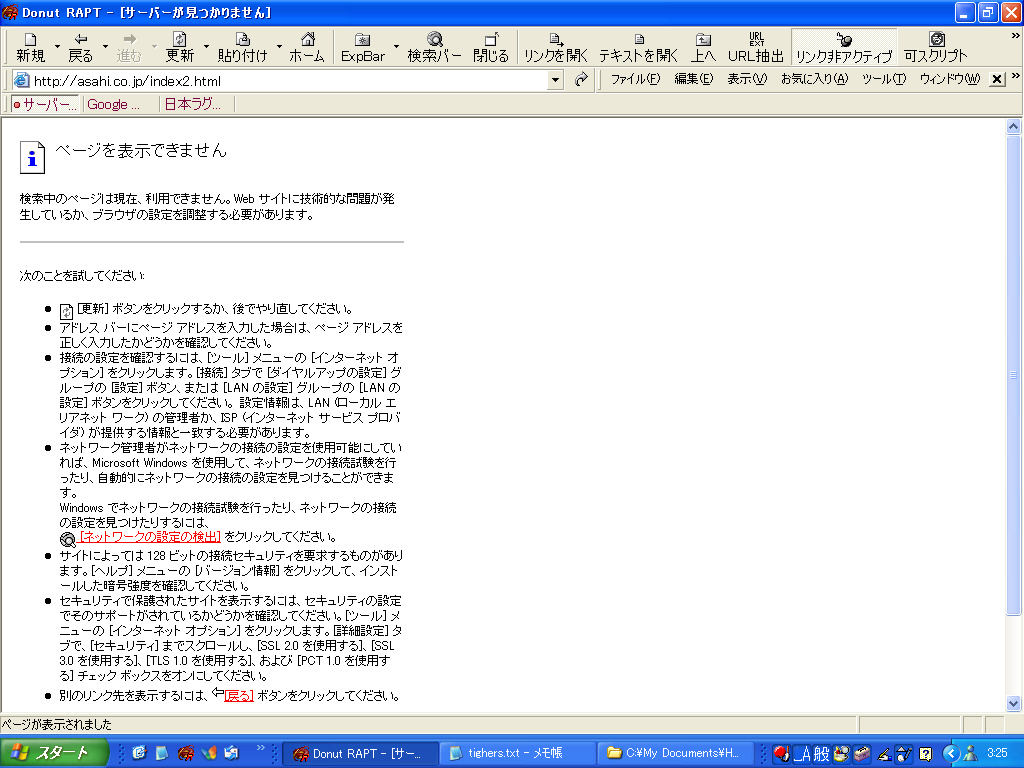The height and width of the screenshot is (768, 1024).
Task: Switch to the Google tab
Action: [x=113, y=104]
